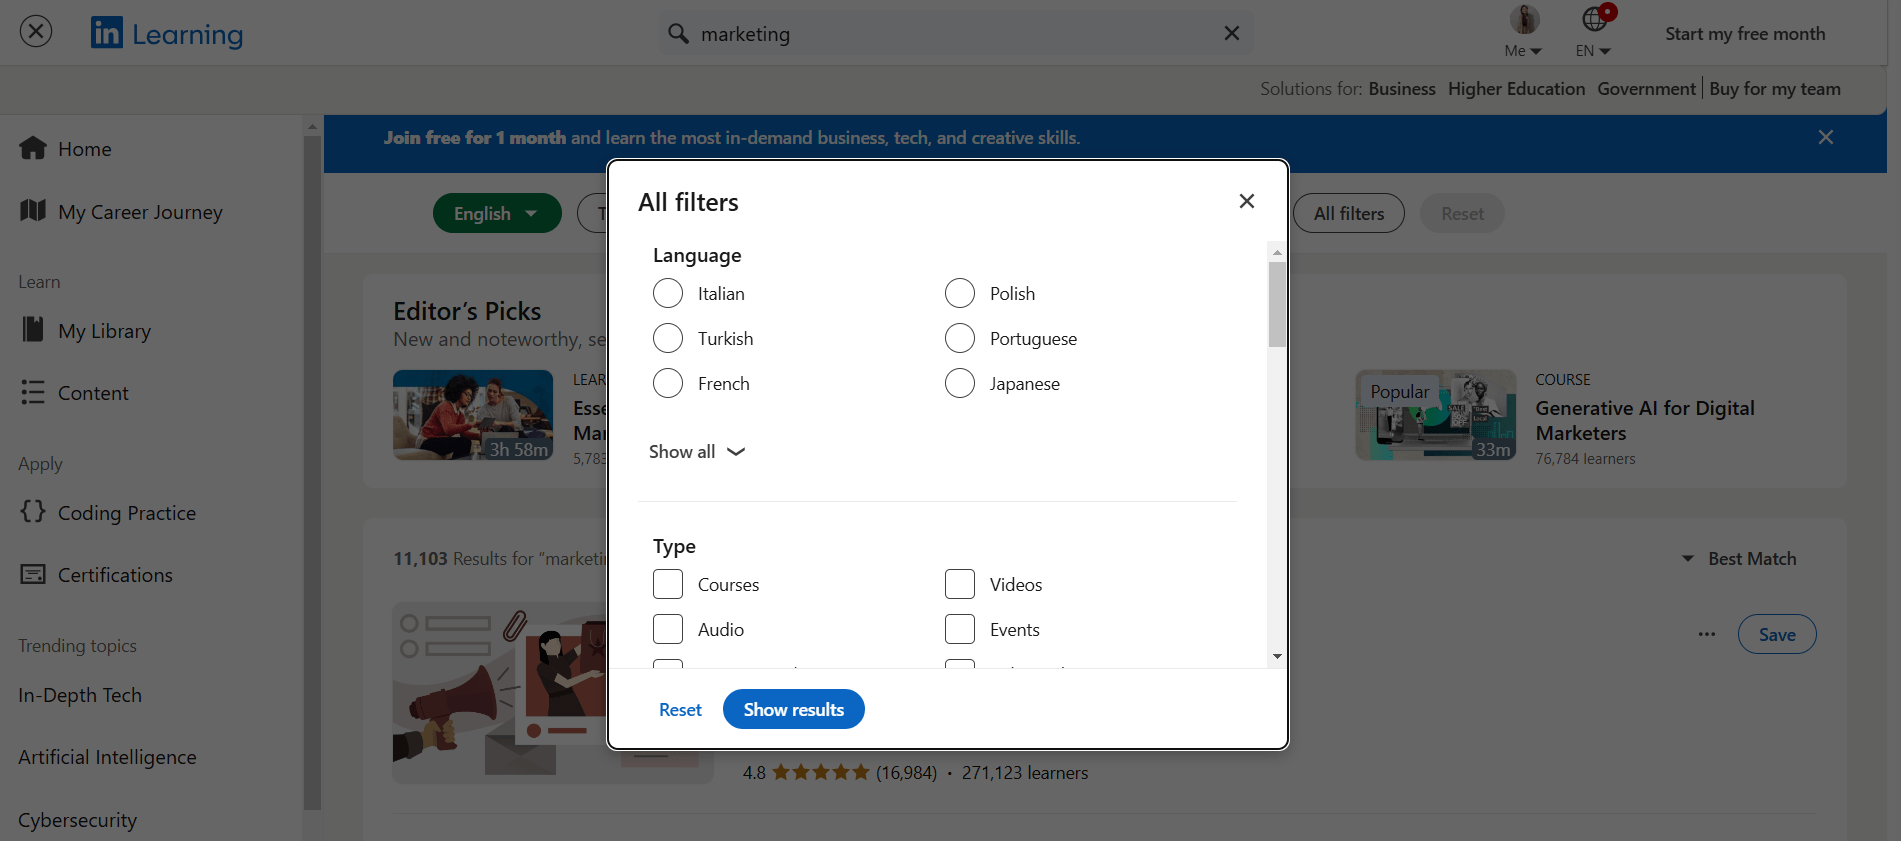Viewport: 1901px width, 841px height.
Task: Open the English language filter dropdown
Action: click(497, 213)
